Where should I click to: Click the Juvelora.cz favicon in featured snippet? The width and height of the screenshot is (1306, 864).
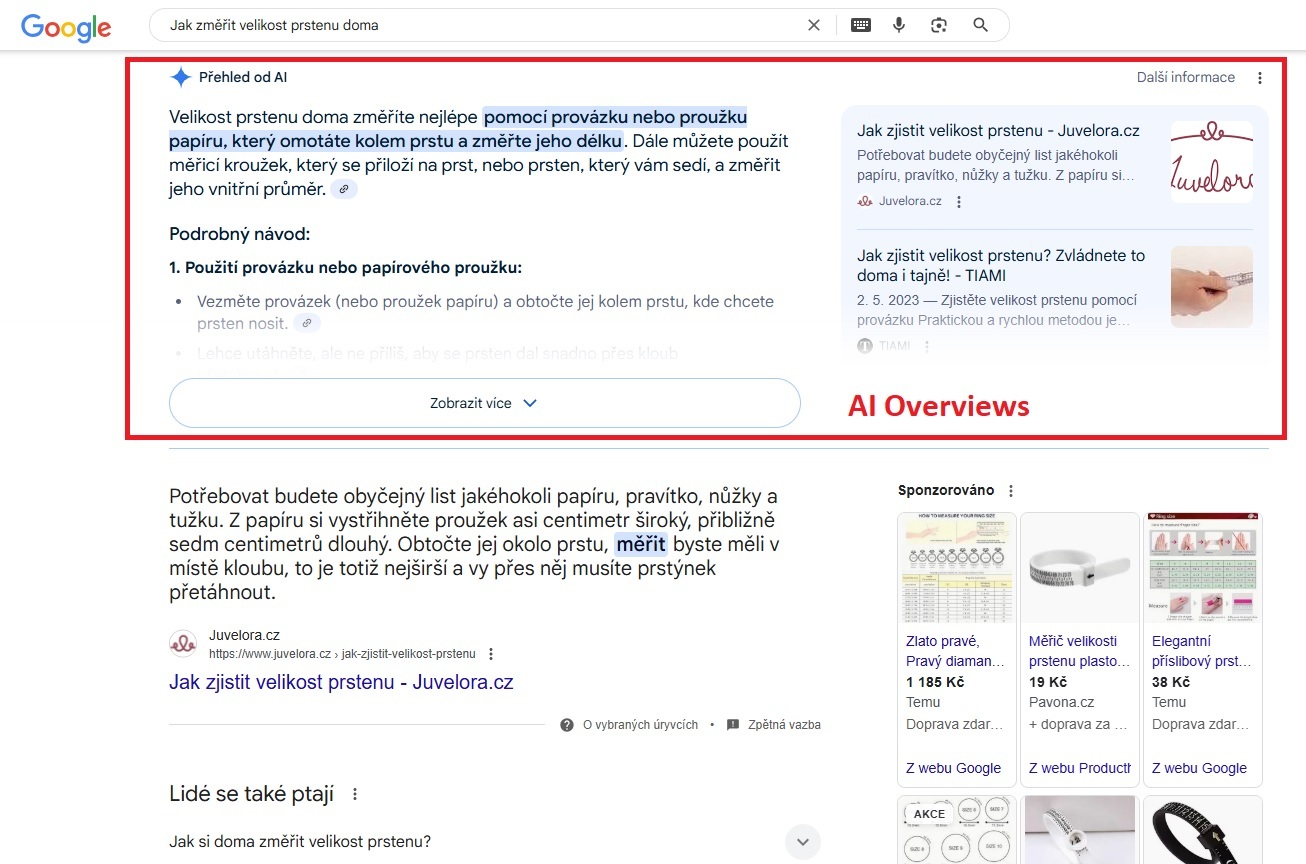pos(183,644)
